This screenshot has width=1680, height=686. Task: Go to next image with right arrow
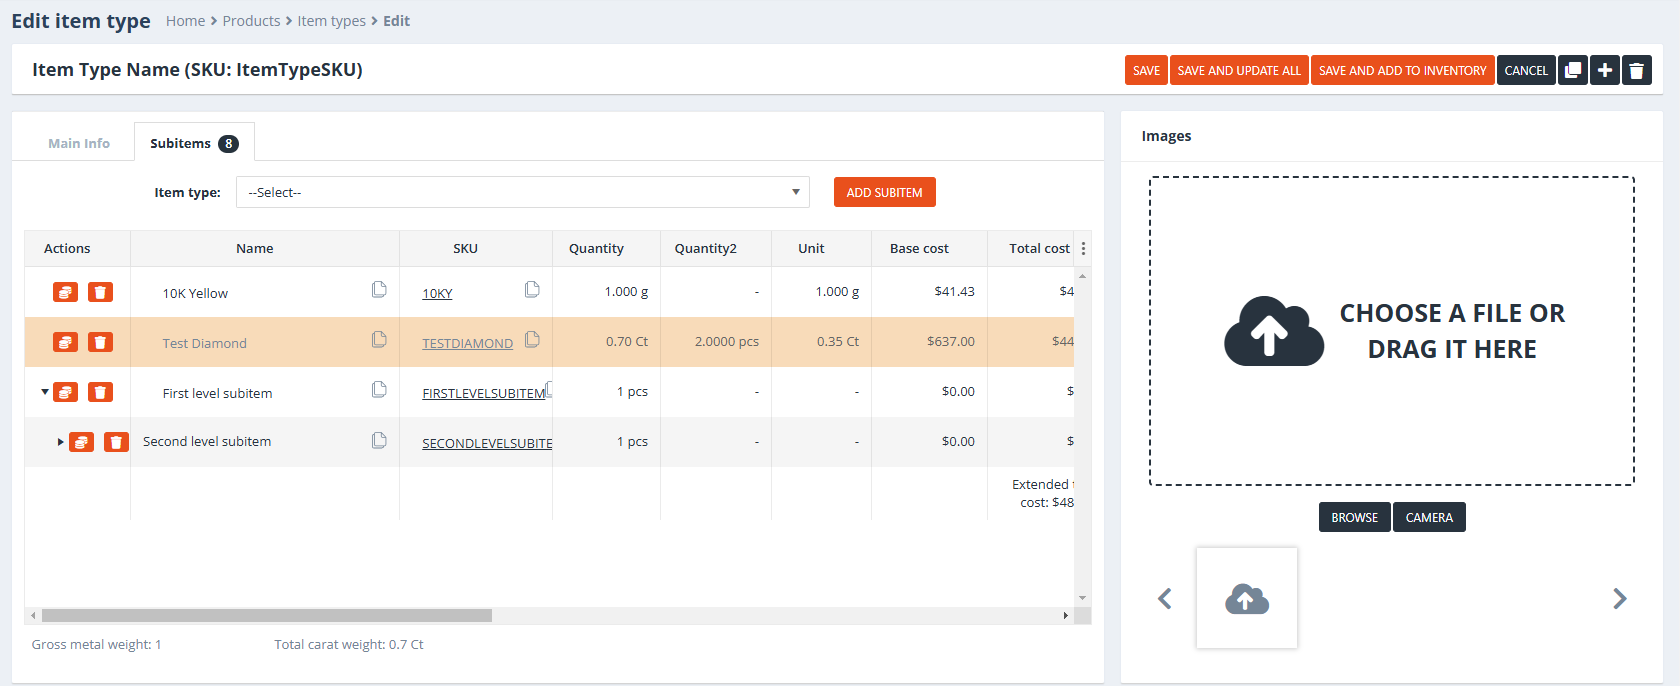coord(1619,598)
